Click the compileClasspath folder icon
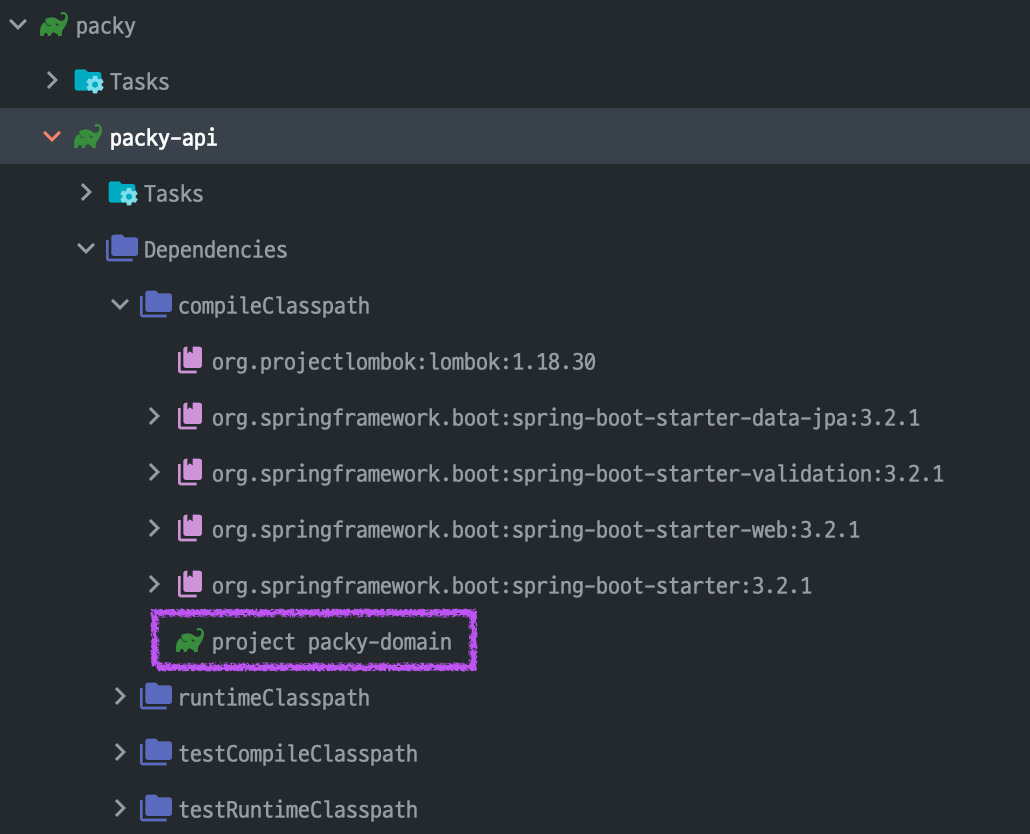1030x834 pixels. tap(156, 305)
